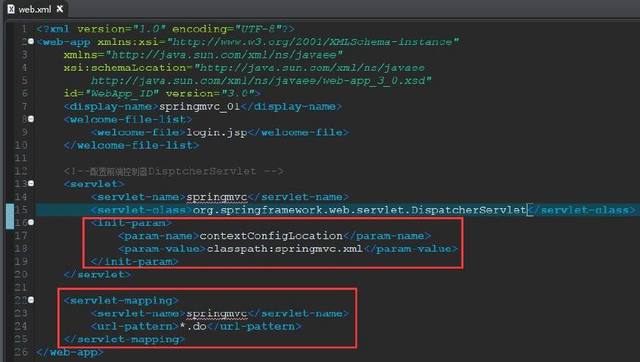Screen dimensions: 640x362
Task: Collapse the servlet element fold marker
Action: pyautogui.click(x=31, y=184)
